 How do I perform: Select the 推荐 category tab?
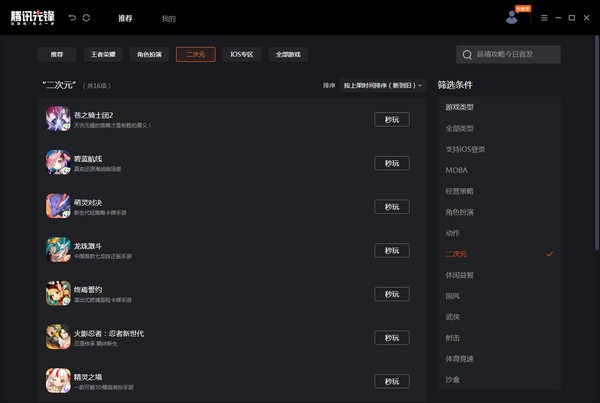pos(57,54)
